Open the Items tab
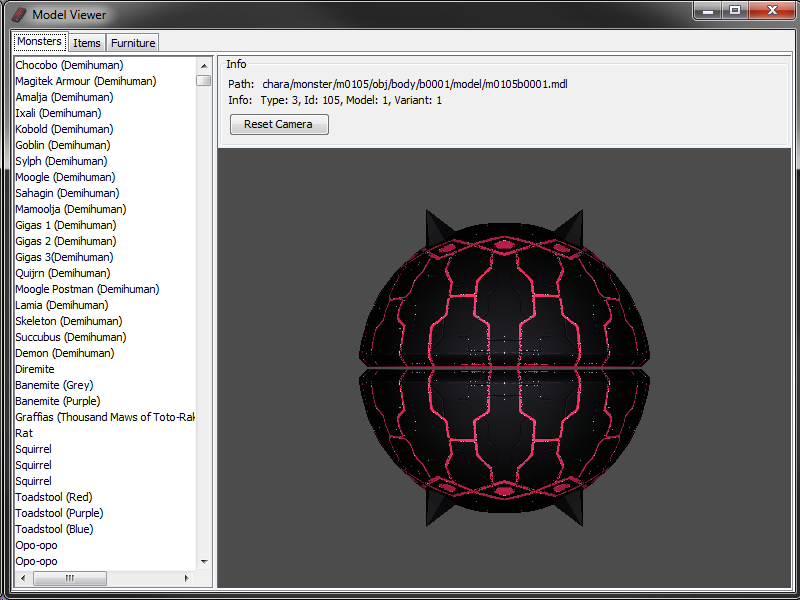The height and width of the screenshot is (600, 800). click(x=87, y=43)
